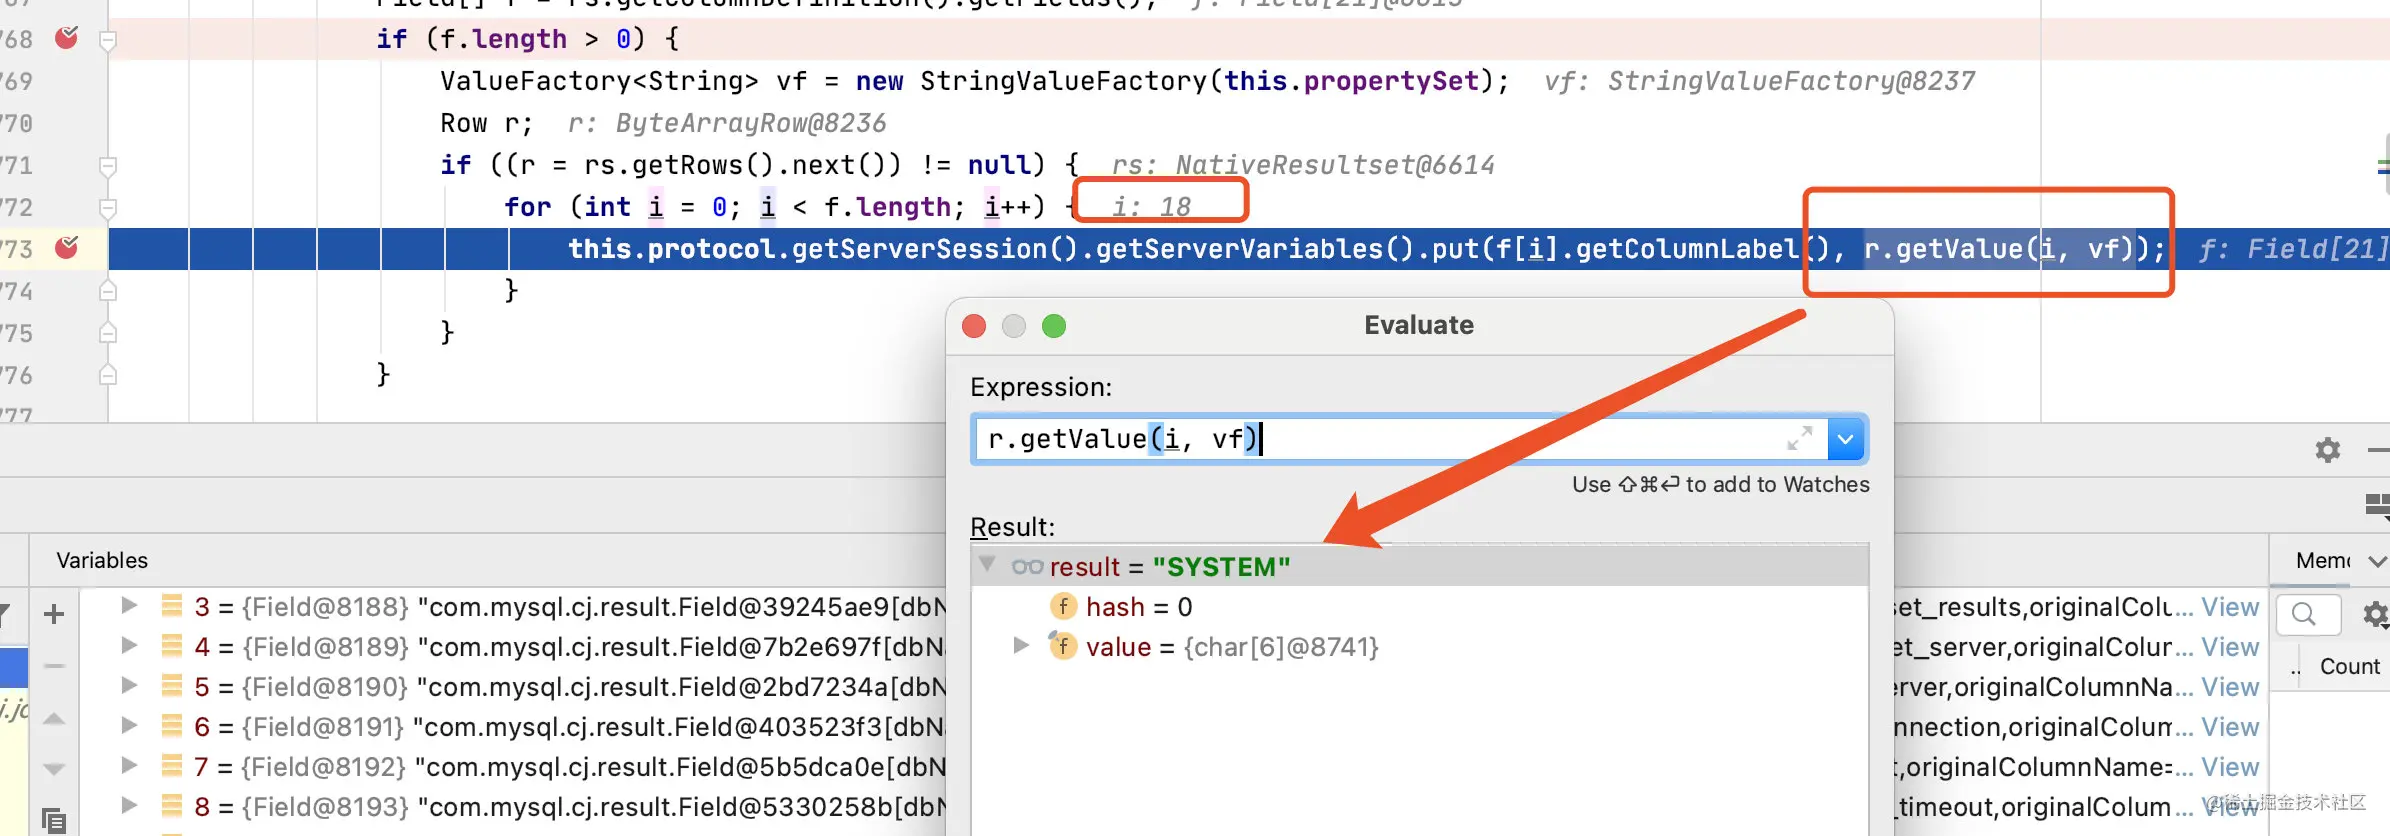Click the Evaluate dialog title bar
Screen dimensions: 2390x836
(x=1419, y=326)
